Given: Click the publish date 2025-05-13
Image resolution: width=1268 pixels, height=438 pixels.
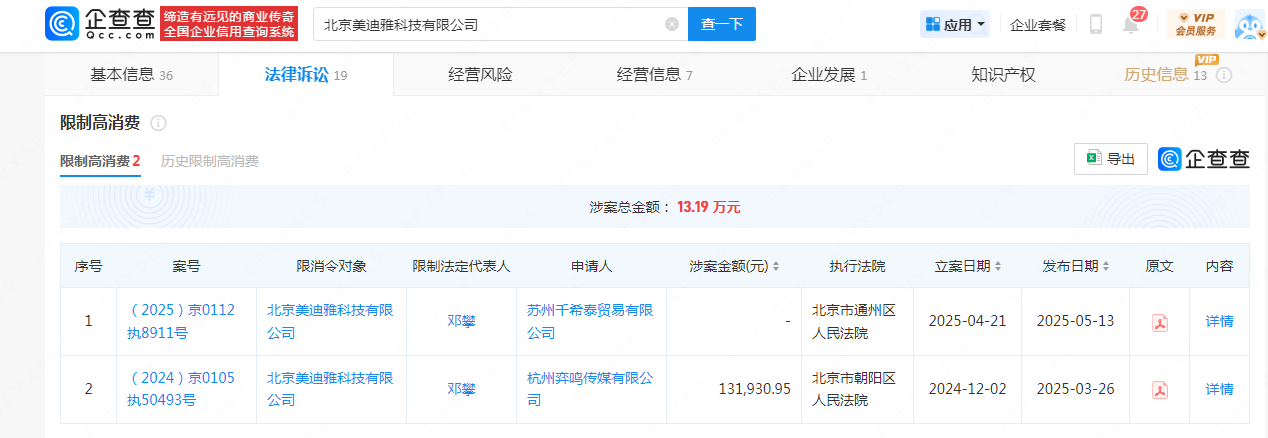Looking at the screenshot, I should coord(1075,322).
